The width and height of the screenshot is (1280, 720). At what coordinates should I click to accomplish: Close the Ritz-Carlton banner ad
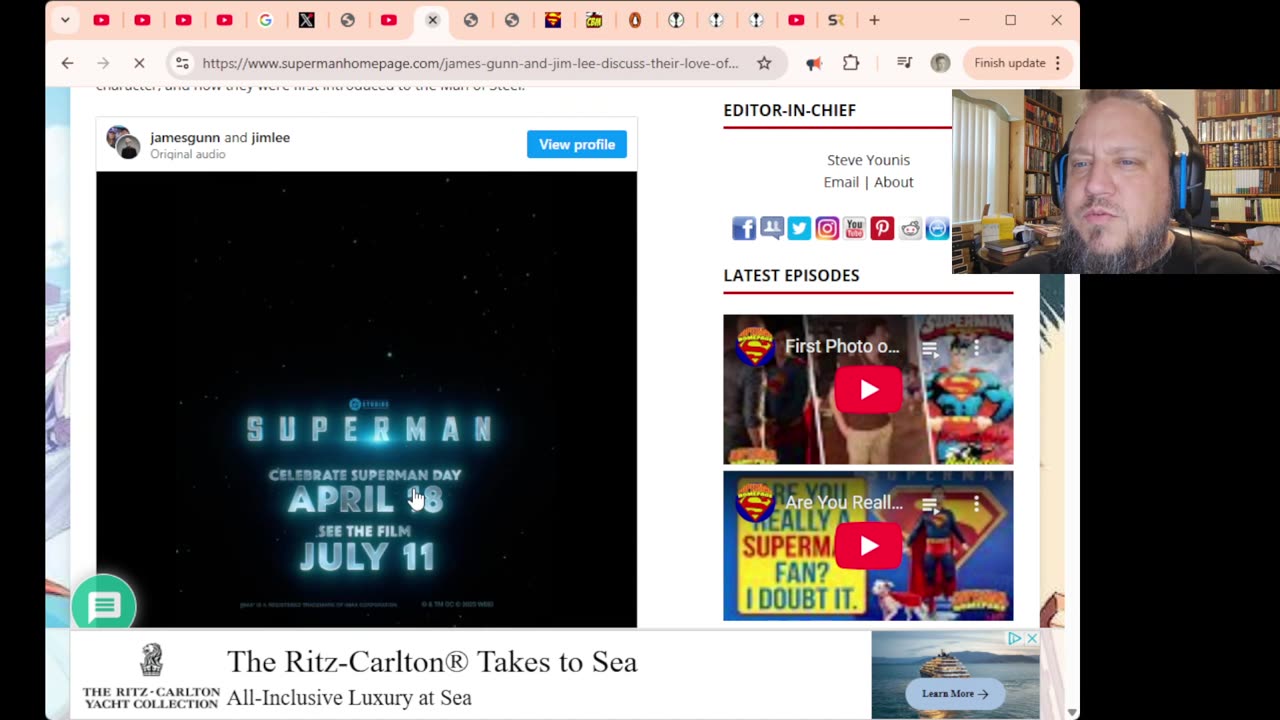pyautogui.click(x=1032, y=638)
